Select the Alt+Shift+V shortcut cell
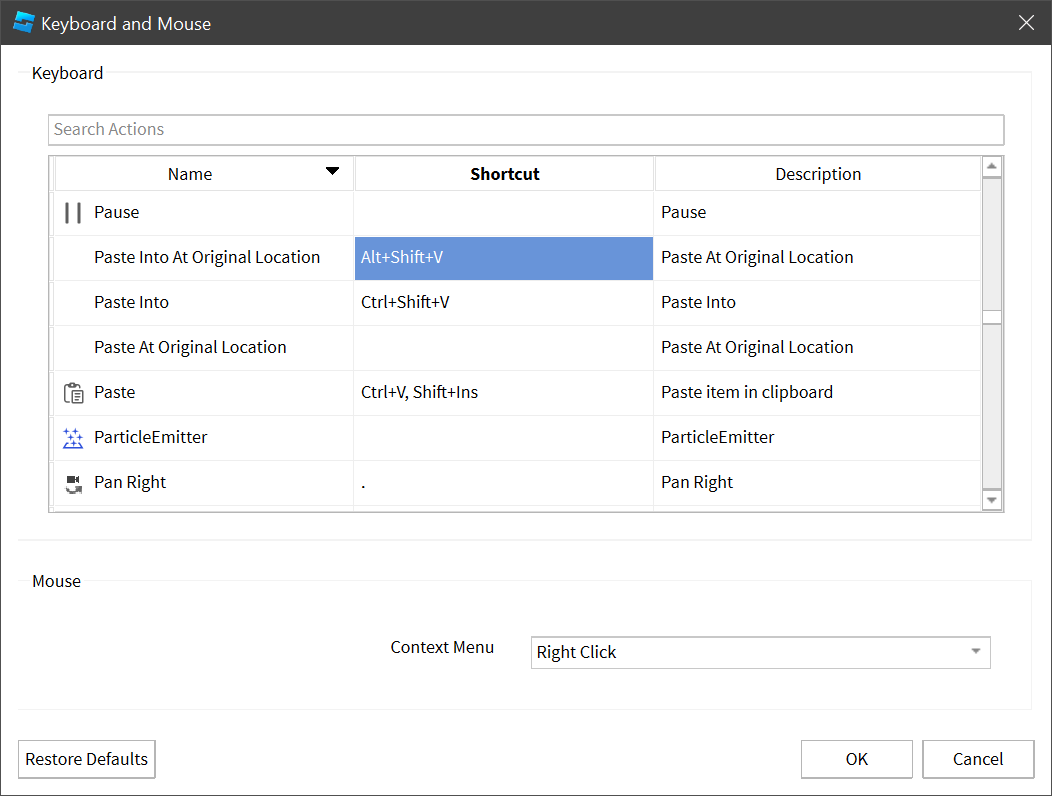The width and height of the screenshot is (1052, 796). pyautogui.click(x=504, y=258)
